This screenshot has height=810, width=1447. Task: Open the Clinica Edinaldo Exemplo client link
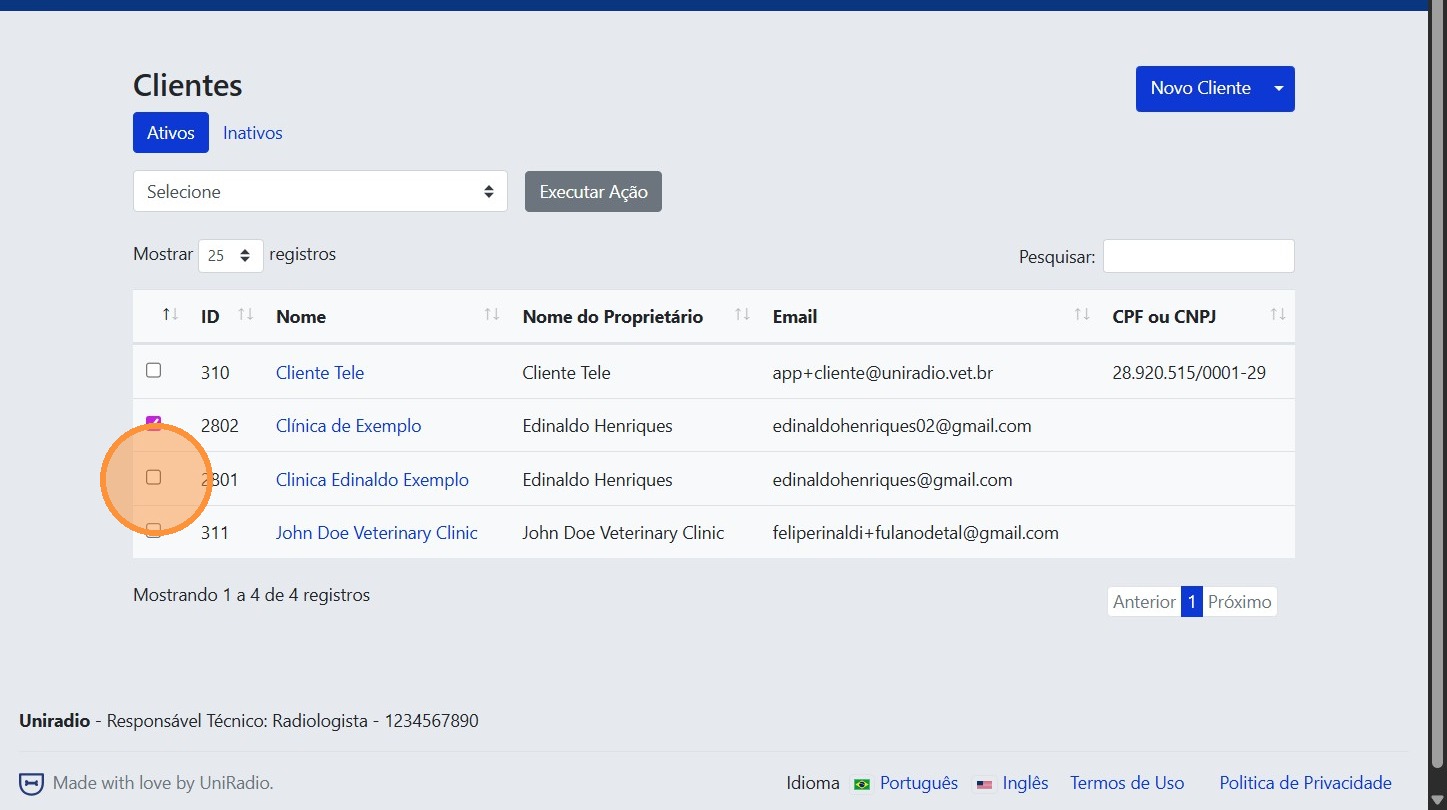(372, 479)
